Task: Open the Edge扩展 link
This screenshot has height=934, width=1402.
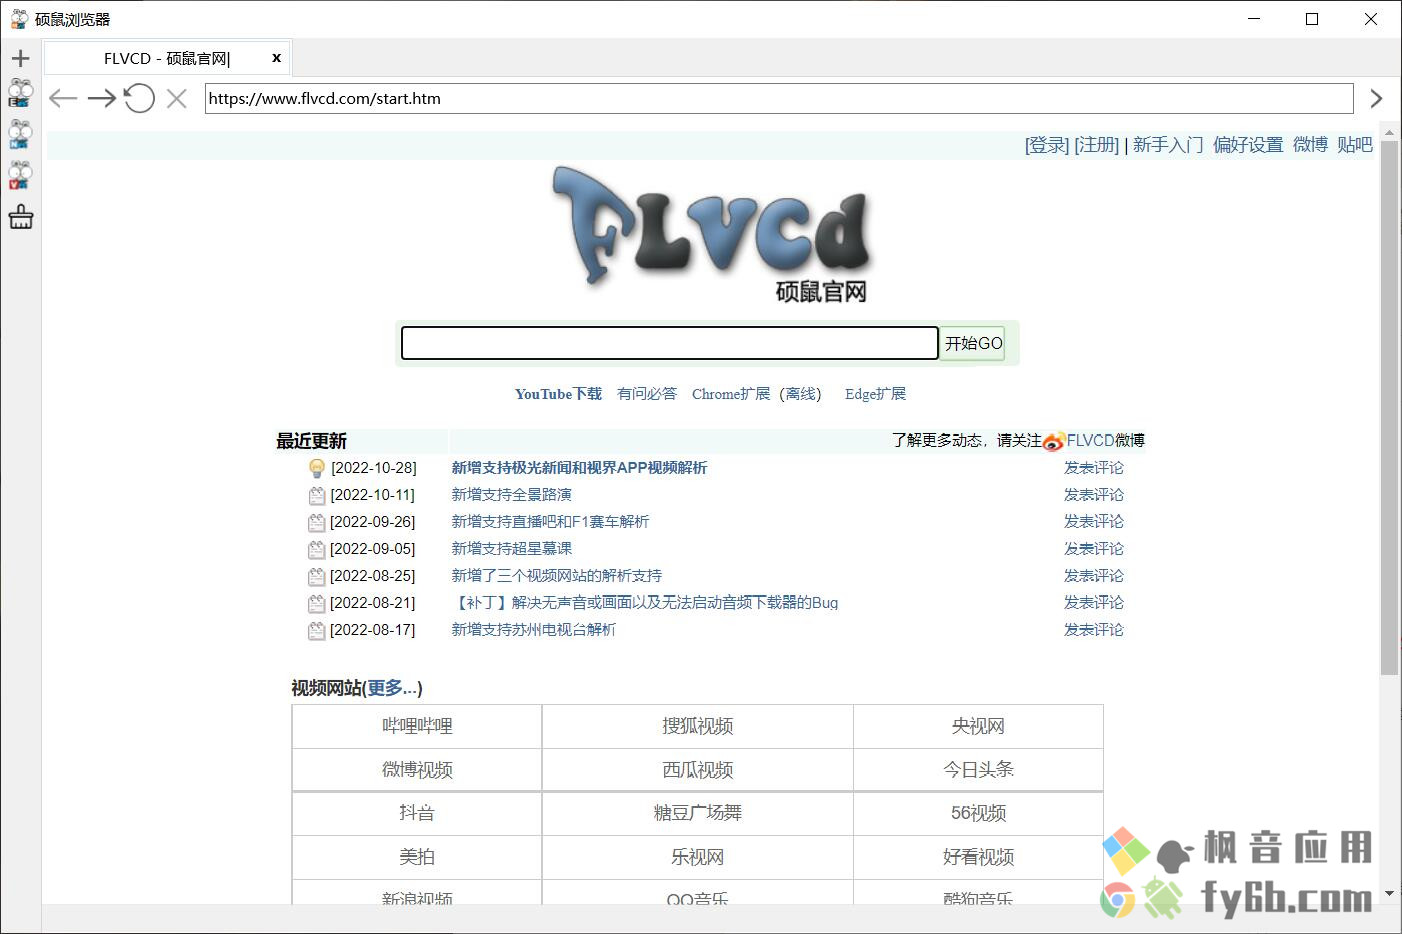Action: (875, 394)
